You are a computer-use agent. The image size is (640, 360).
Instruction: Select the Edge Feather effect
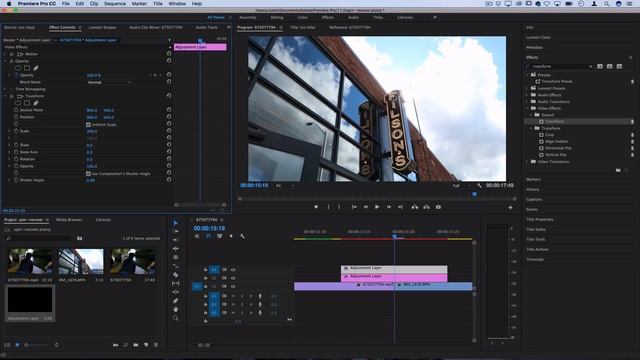click(556, 141)
